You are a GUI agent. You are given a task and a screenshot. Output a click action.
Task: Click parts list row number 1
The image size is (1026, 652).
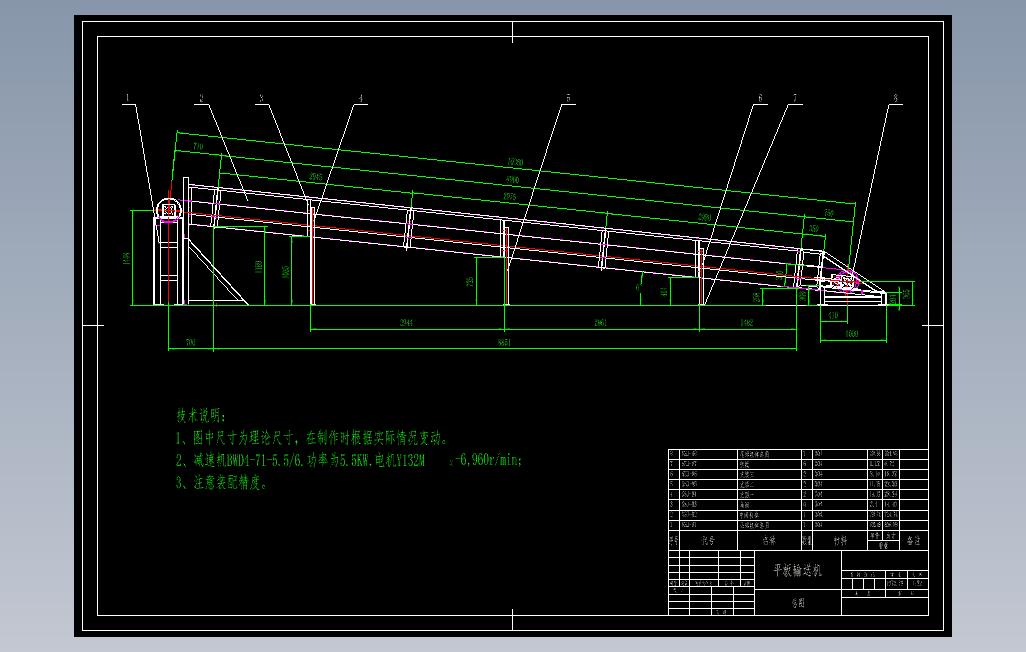pyautogui.click(x=798, y=525)
